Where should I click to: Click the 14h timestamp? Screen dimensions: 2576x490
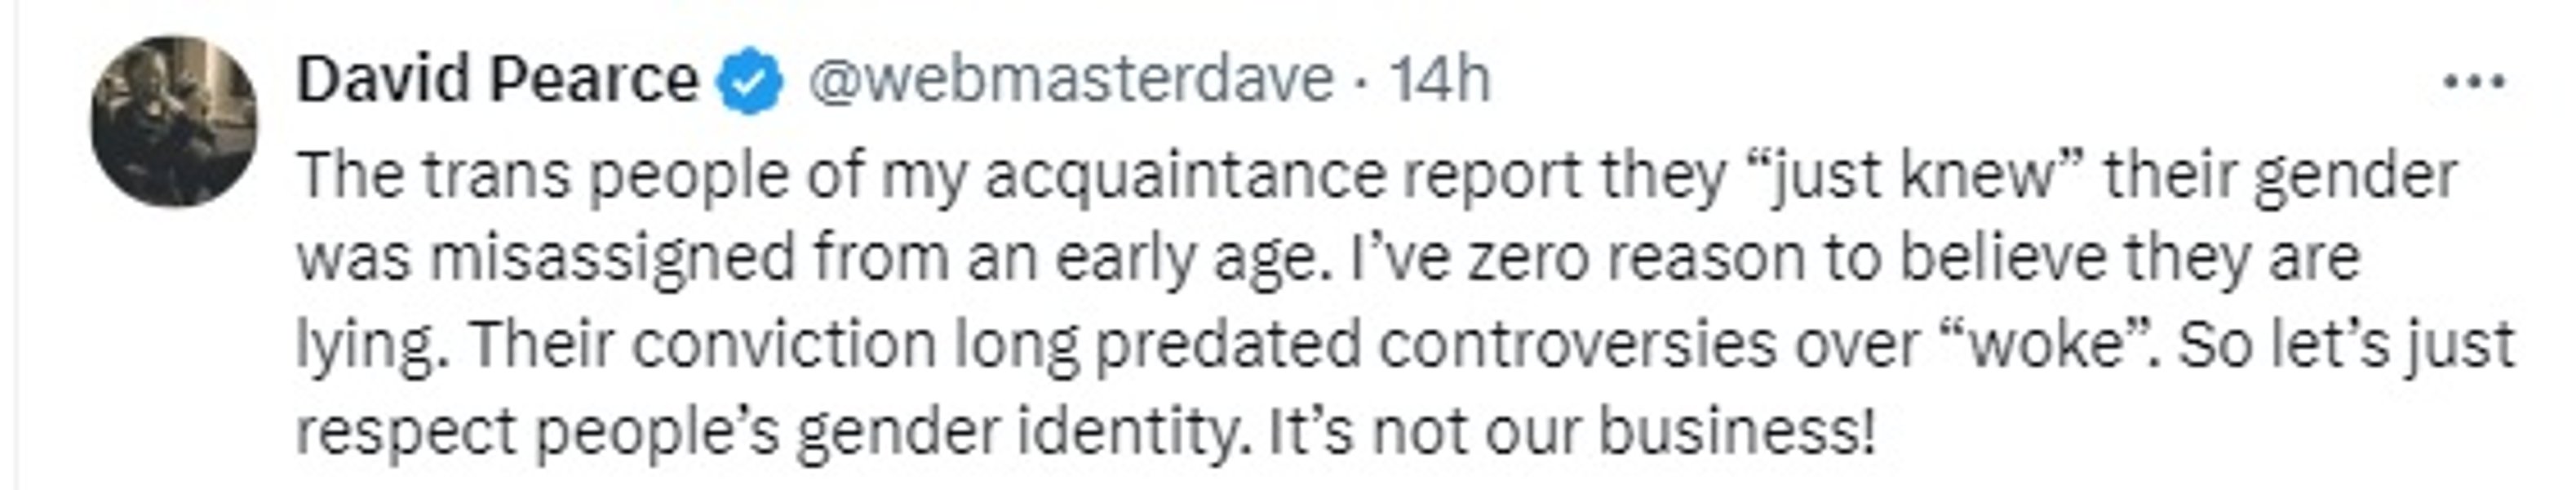[x=1440, y=80]
